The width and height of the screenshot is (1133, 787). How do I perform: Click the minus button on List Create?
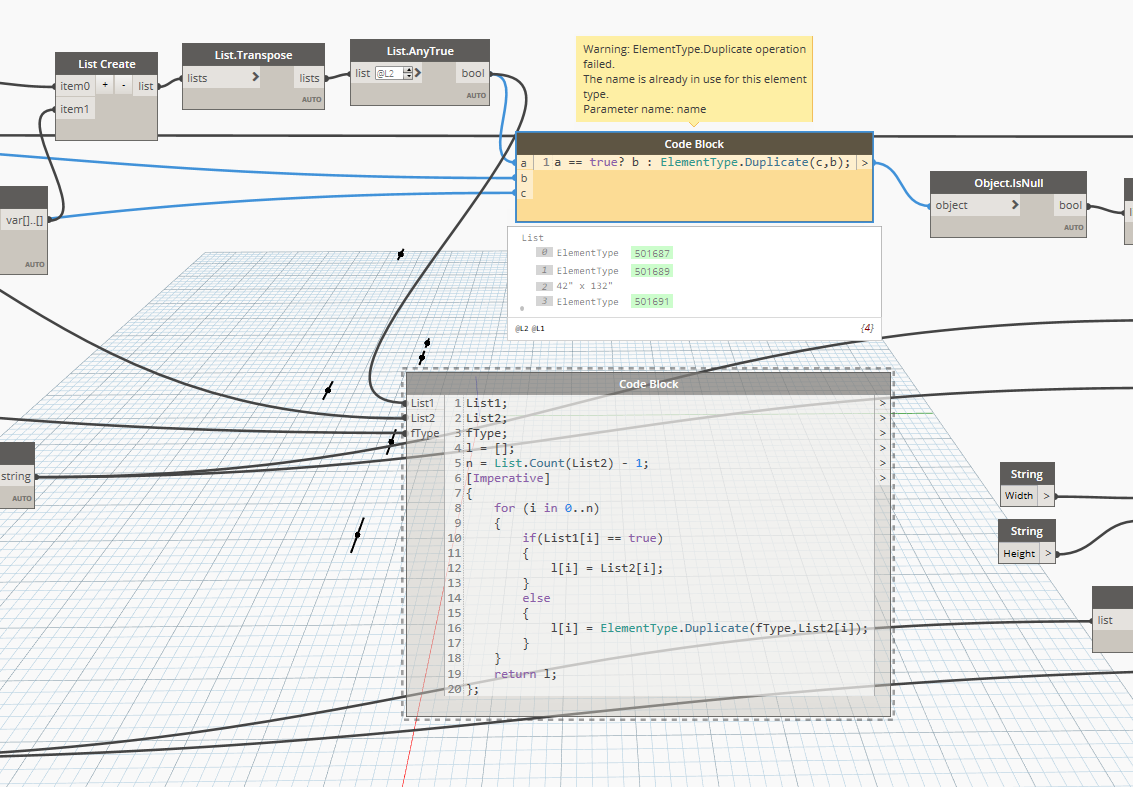click(x=123, y=86)
